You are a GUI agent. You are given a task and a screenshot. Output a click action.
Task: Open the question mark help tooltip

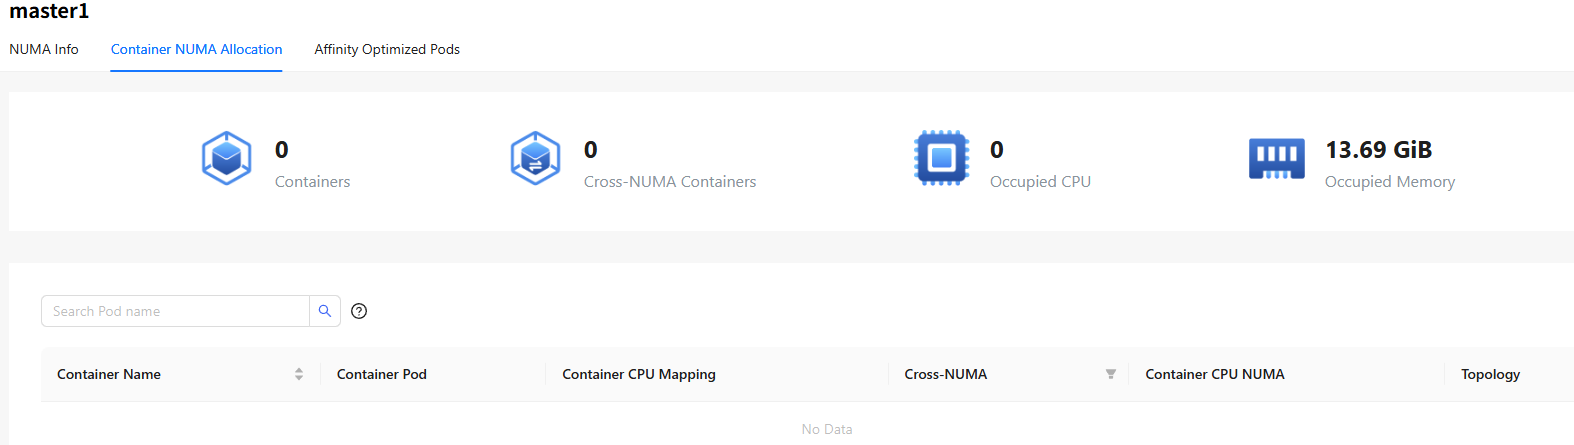tap(360, 311)
